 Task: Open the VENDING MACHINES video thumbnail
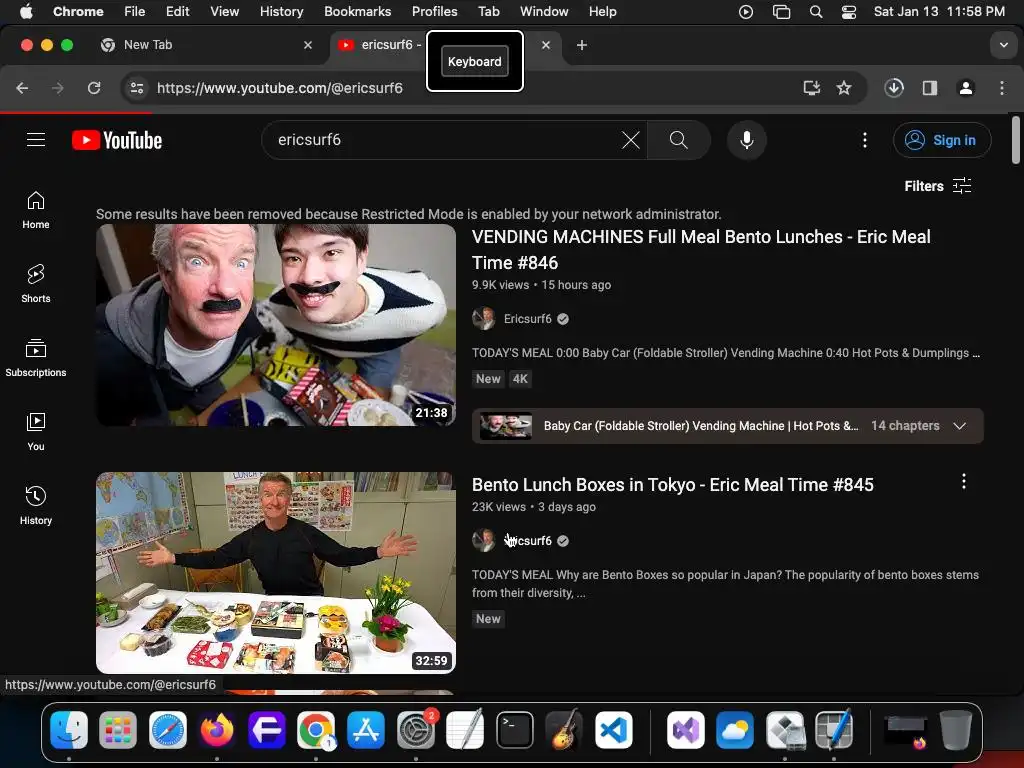coord(276,325)
